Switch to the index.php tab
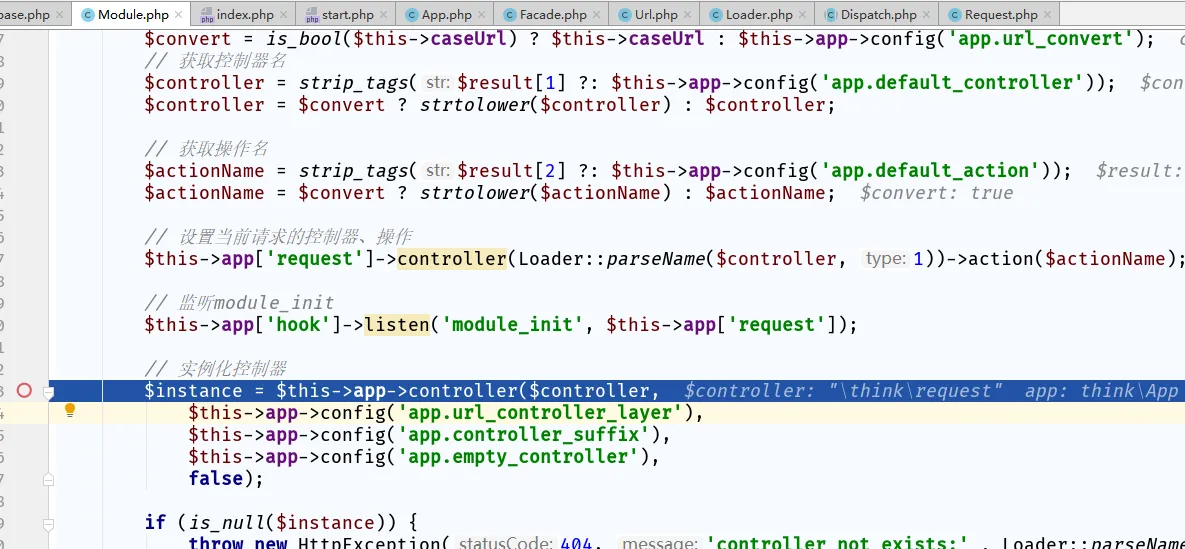Image resolution: width=1185 pixels, height=549 pixels. [x=245, y=15]
